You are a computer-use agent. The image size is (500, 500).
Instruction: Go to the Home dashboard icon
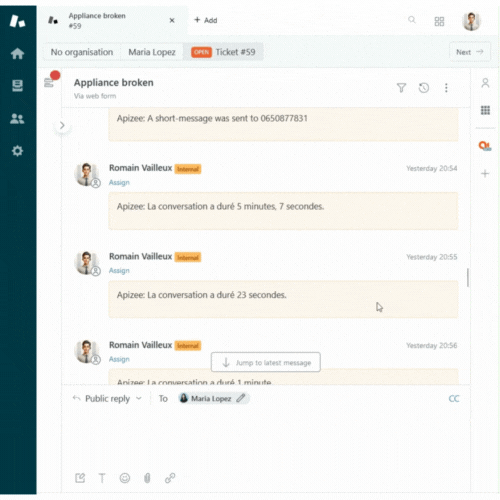click(17, 53)
